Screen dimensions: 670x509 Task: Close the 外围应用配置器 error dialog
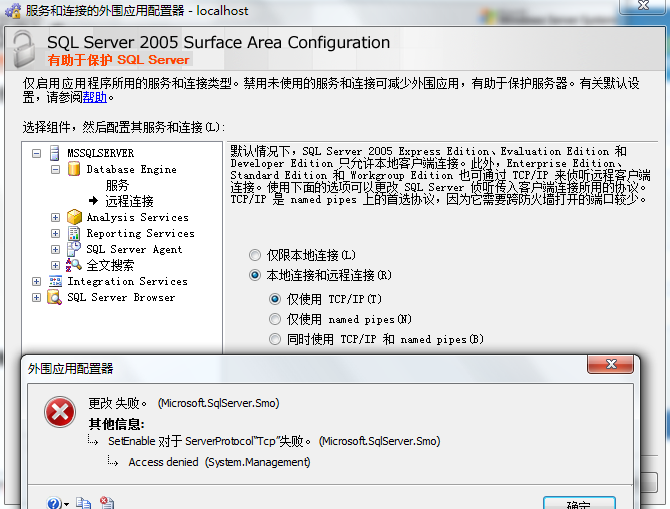[611, 364]
